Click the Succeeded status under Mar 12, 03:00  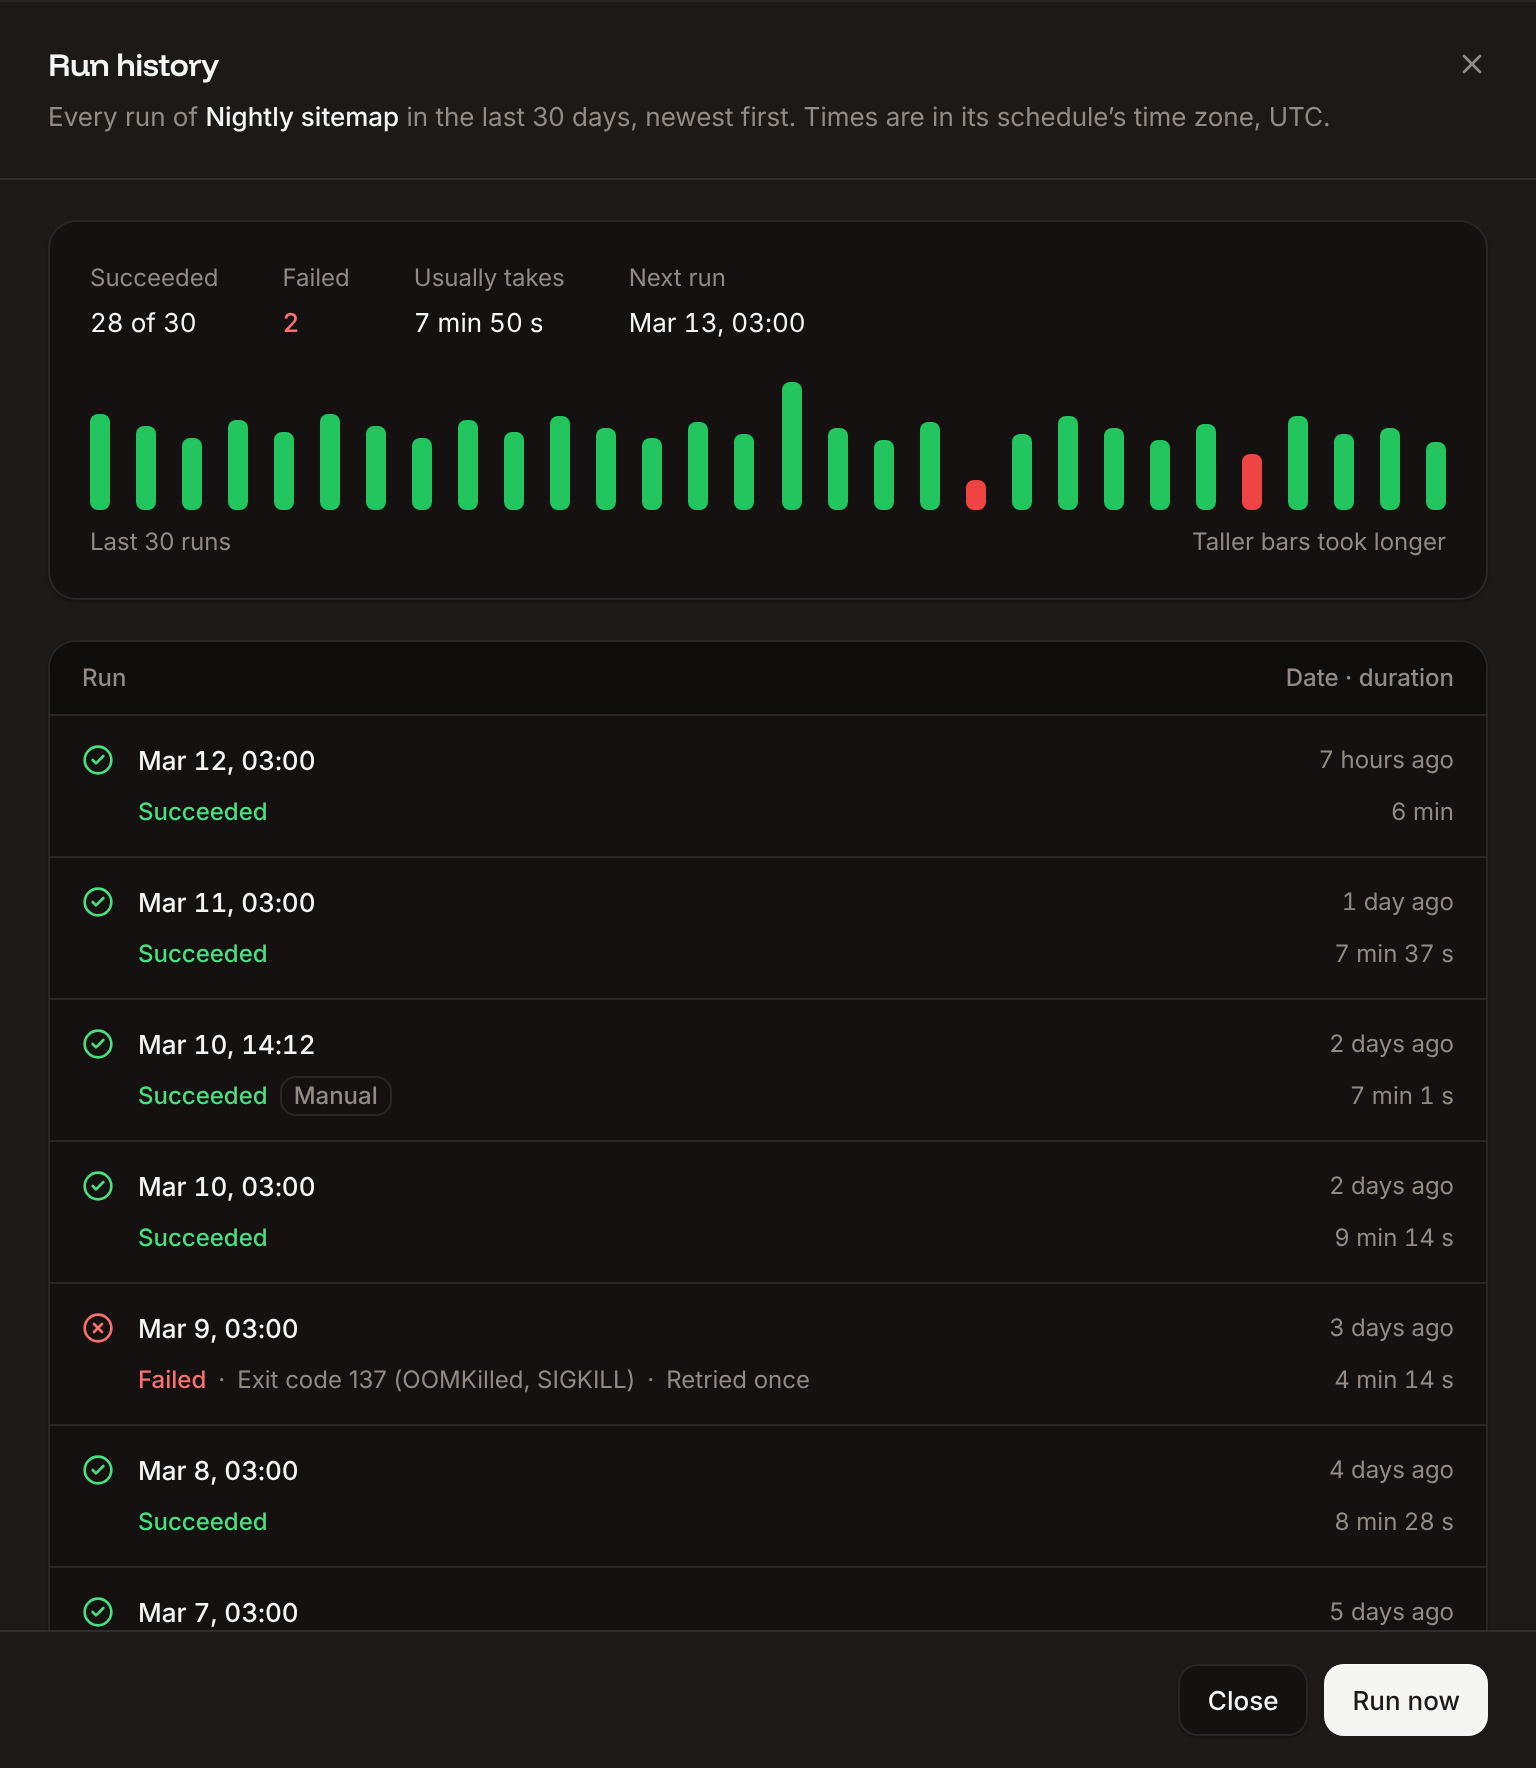coord(203,812)
